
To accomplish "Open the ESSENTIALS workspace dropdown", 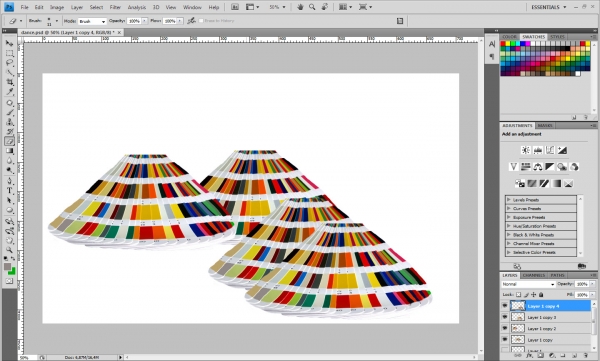I will (548, 7).
